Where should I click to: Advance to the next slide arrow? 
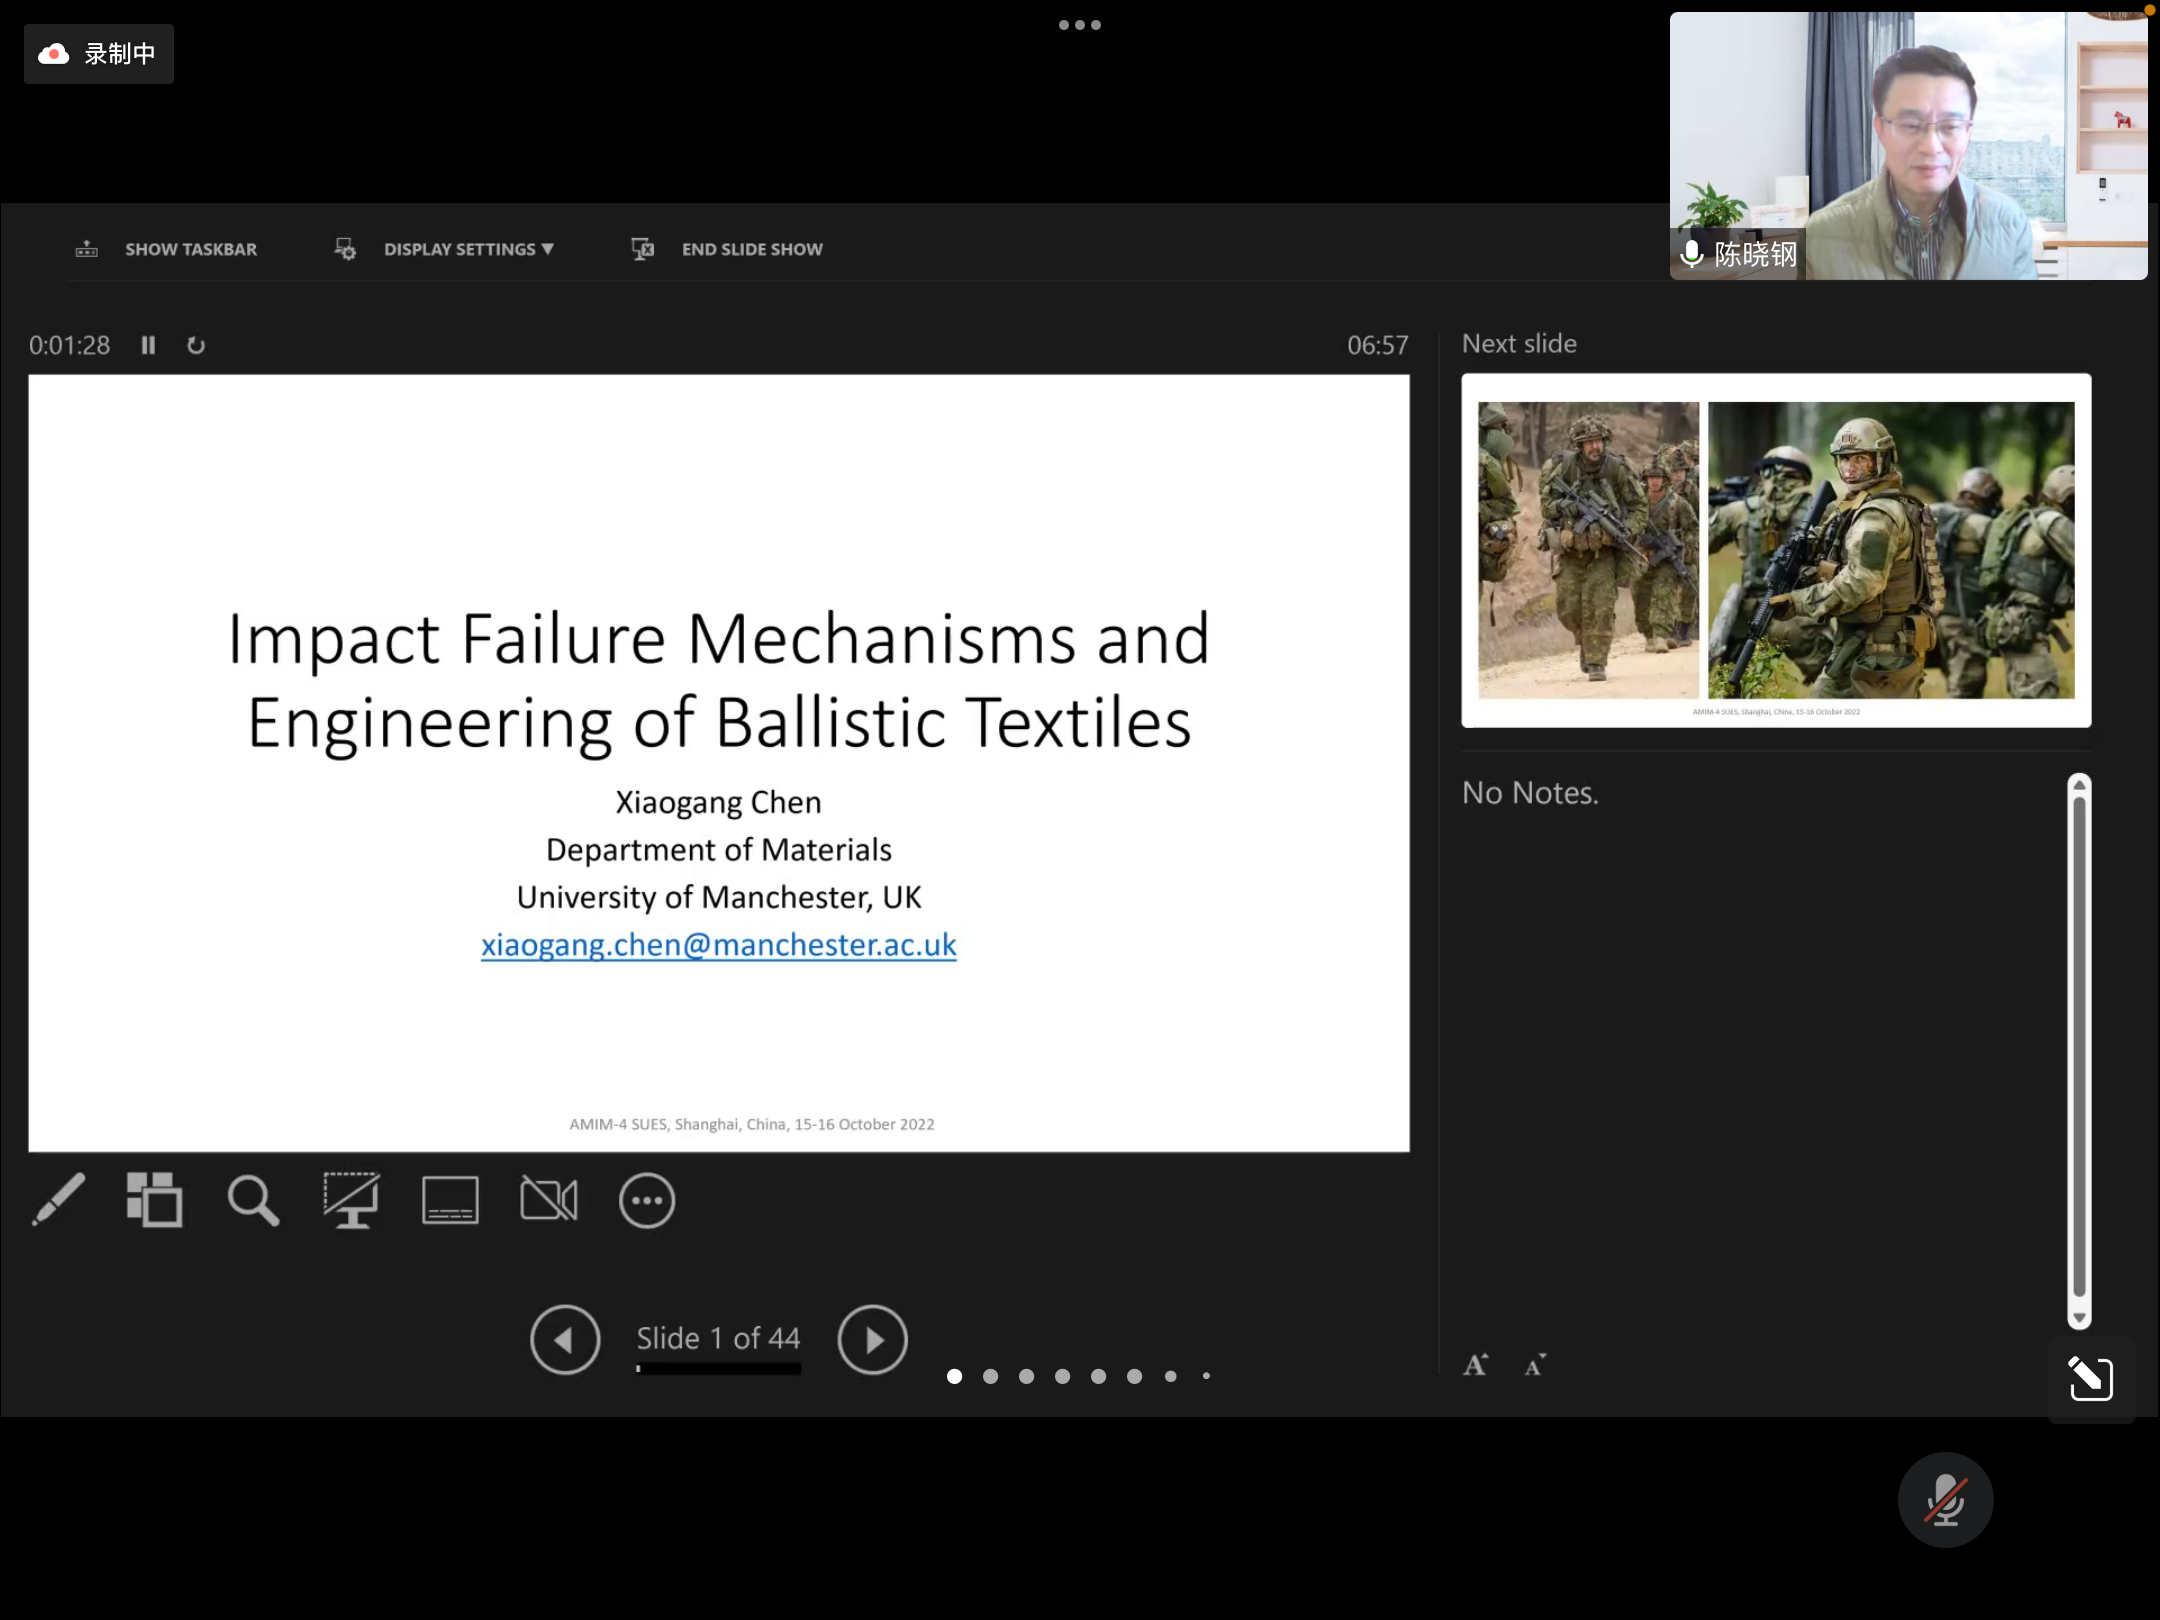point(872,1339)
